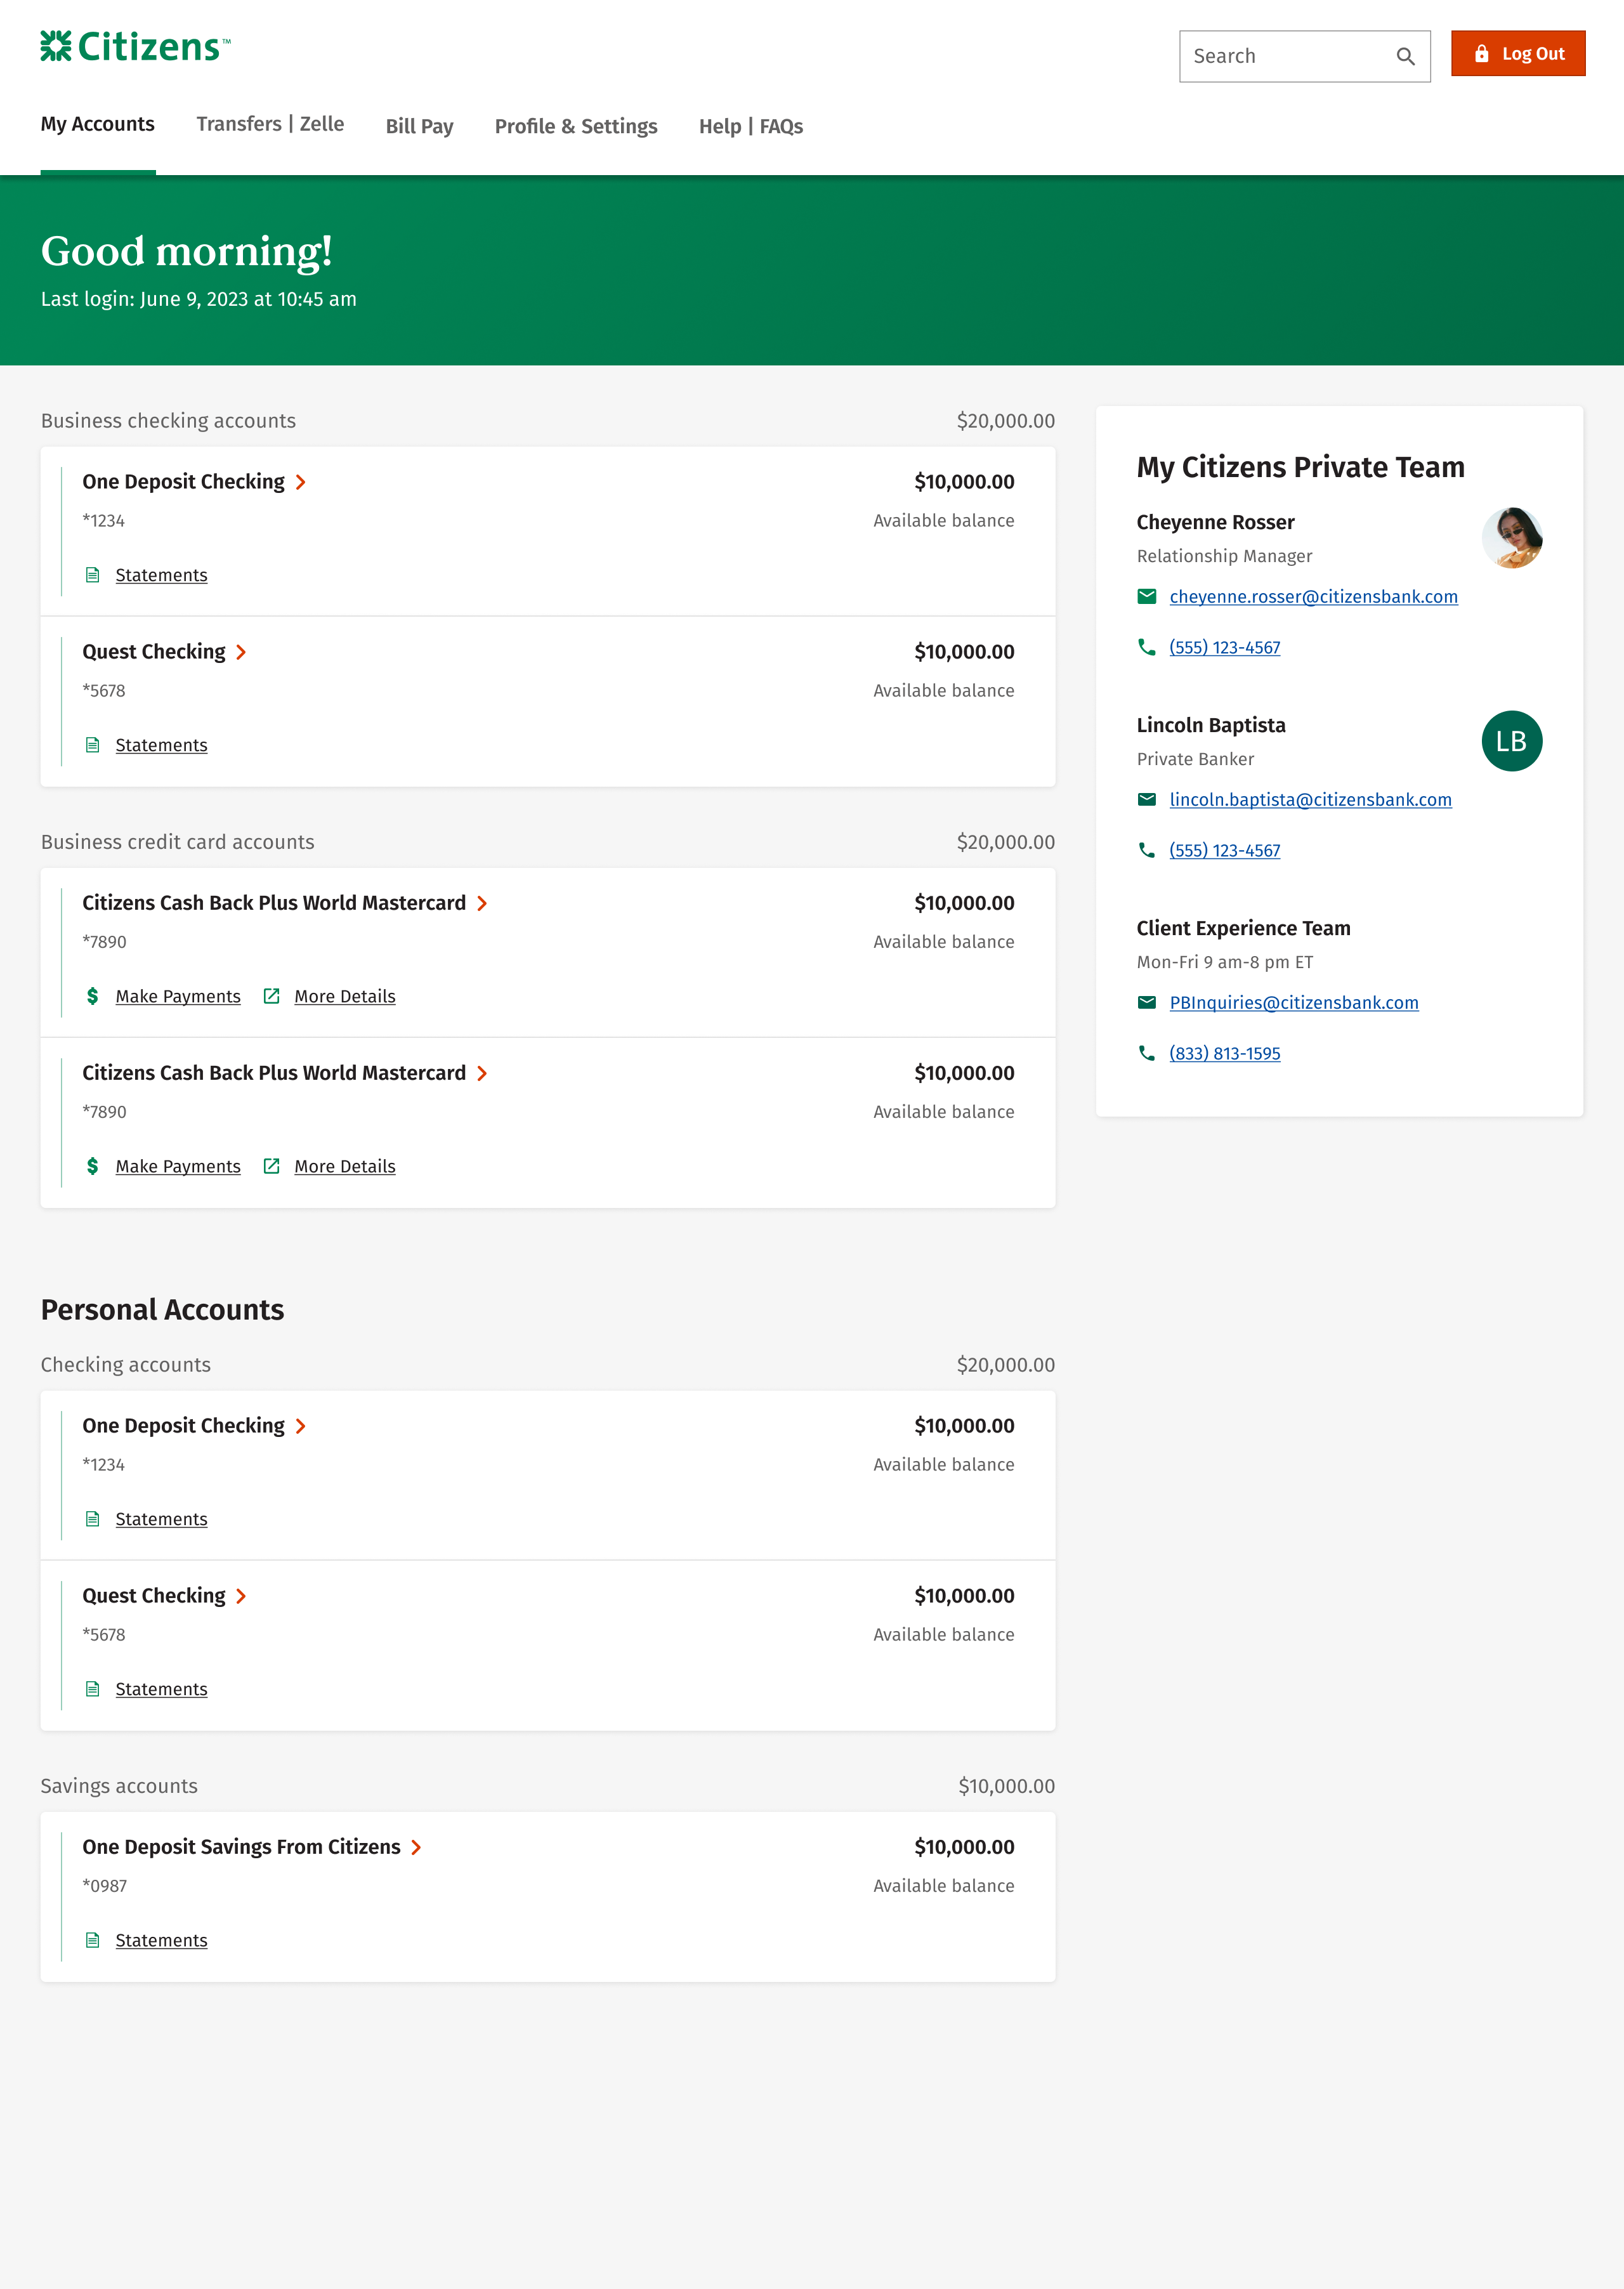The image size is (1624, 2289).
Task: Click the Citizens logo
Action: (x=135, y=47)
